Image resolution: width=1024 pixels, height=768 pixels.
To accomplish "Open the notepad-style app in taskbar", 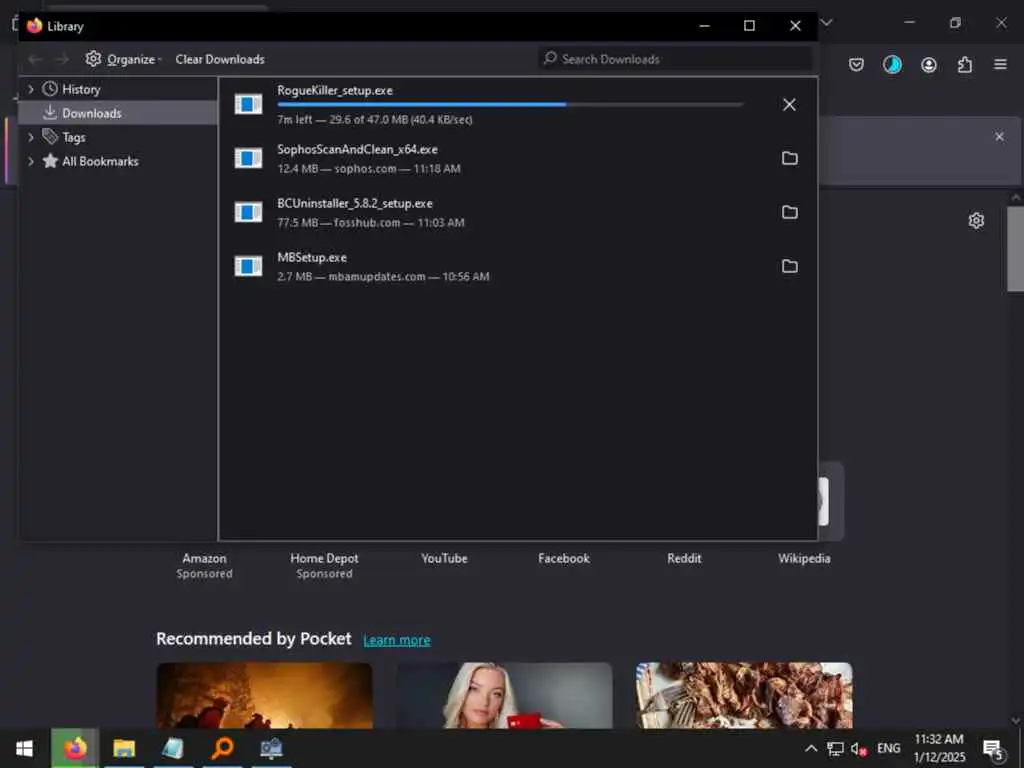I will coord(173,748).
